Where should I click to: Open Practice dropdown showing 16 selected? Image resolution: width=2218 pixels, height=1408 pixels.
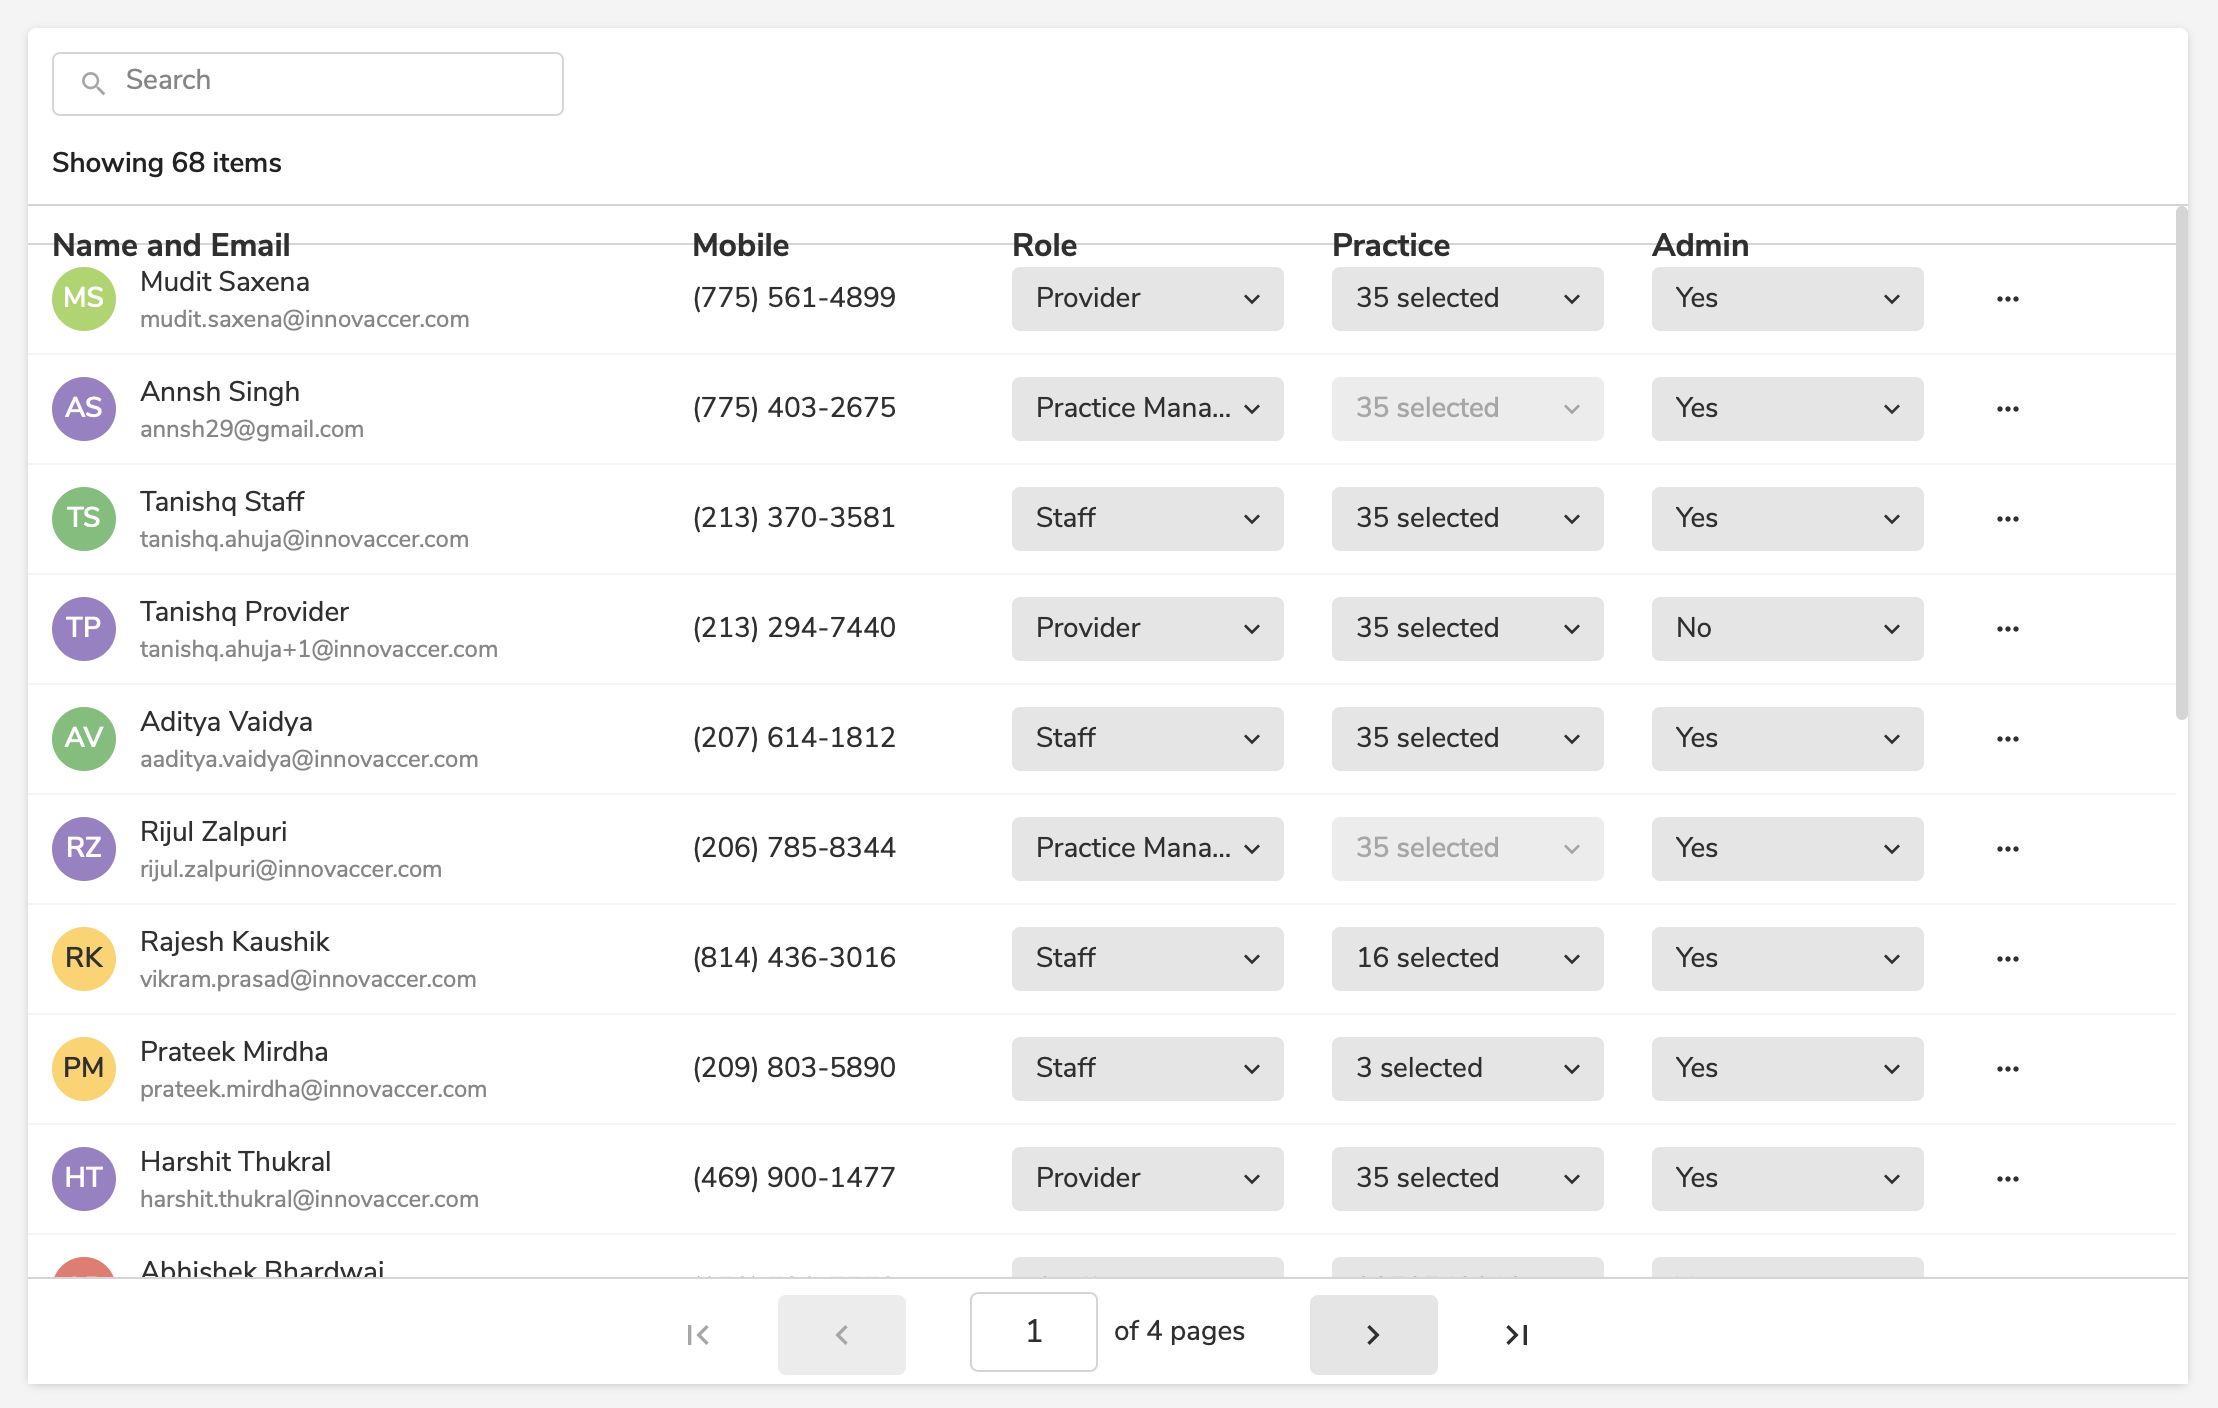(1467, 959)
